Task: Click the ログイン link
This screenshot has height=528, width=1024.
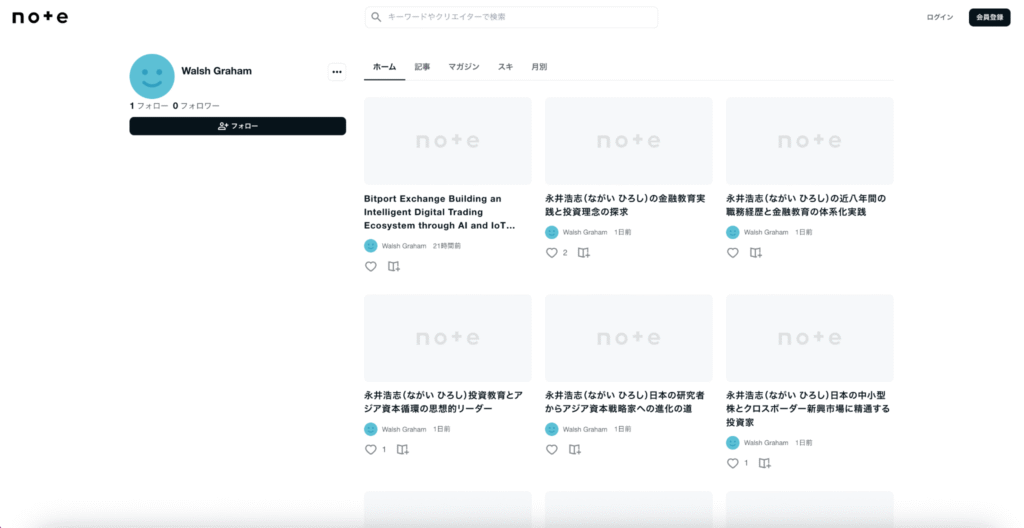Action: click(940, 17)
